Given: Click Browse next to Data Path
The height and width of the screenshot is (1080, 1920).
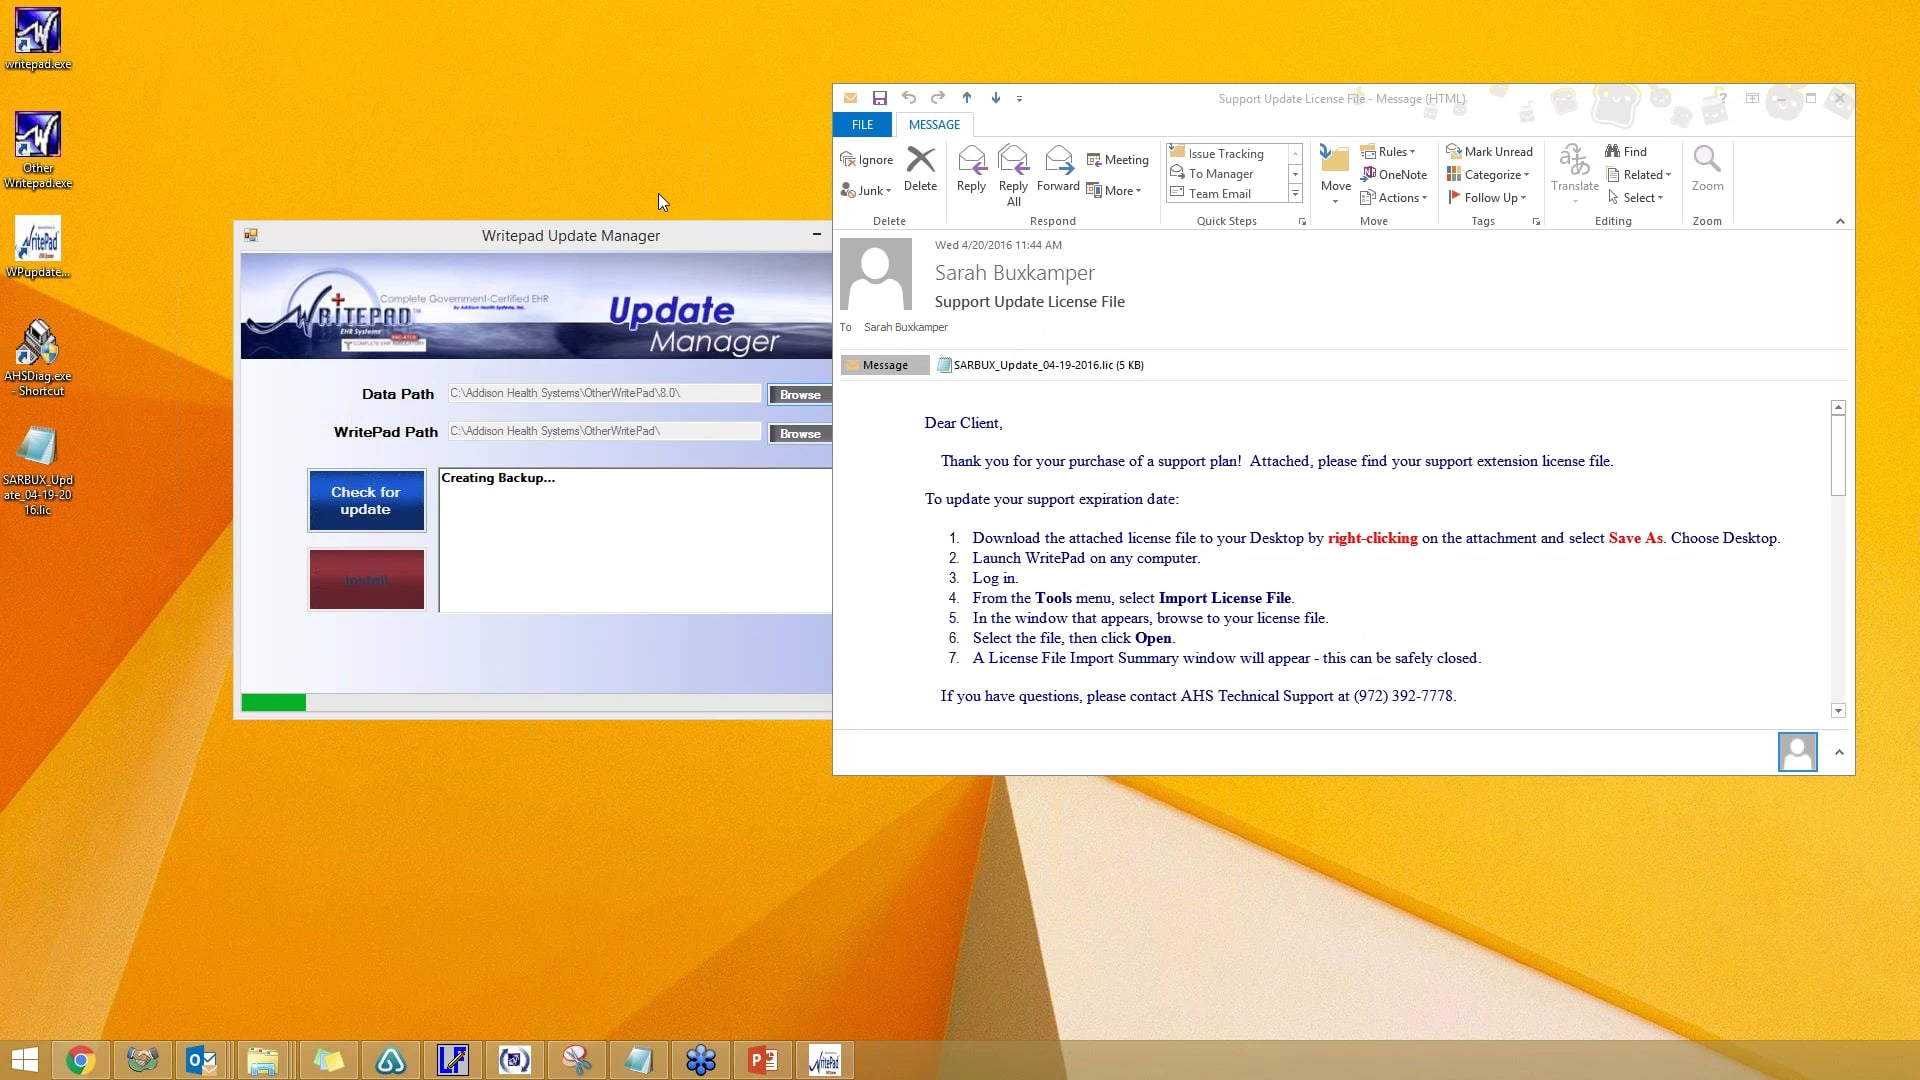Looking at the screenshot, I should (799, 395).
